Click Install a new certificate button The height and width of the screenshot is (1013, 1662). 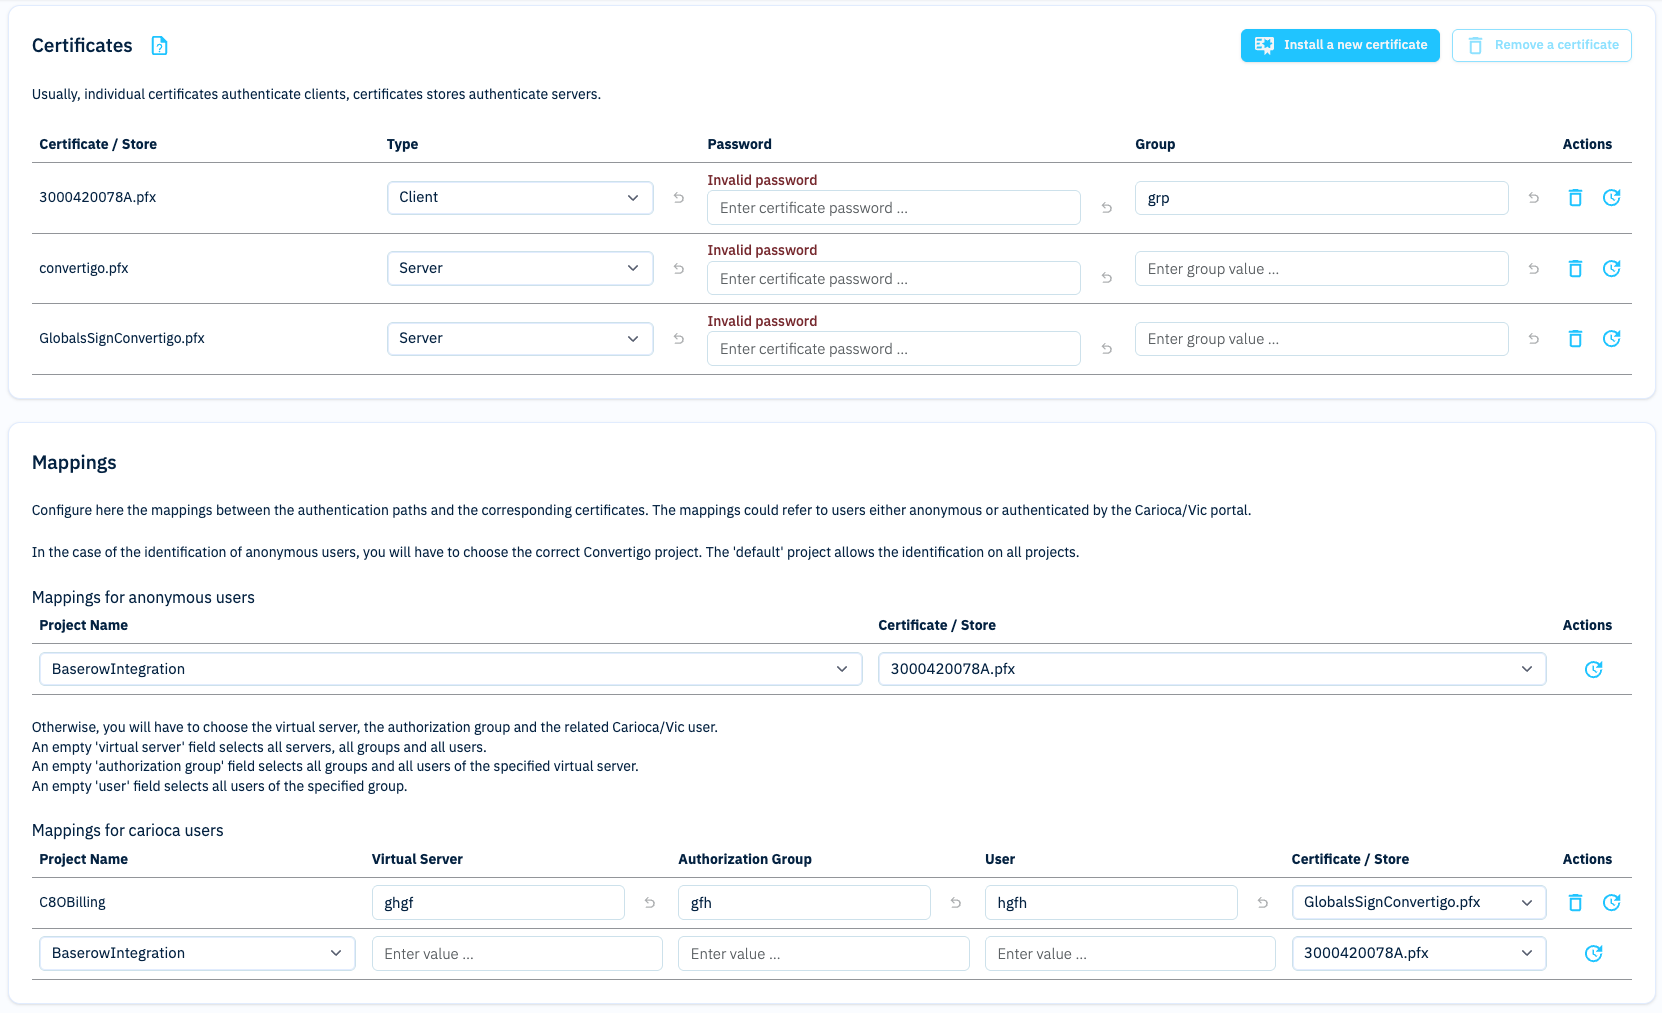click(1339, 45)
